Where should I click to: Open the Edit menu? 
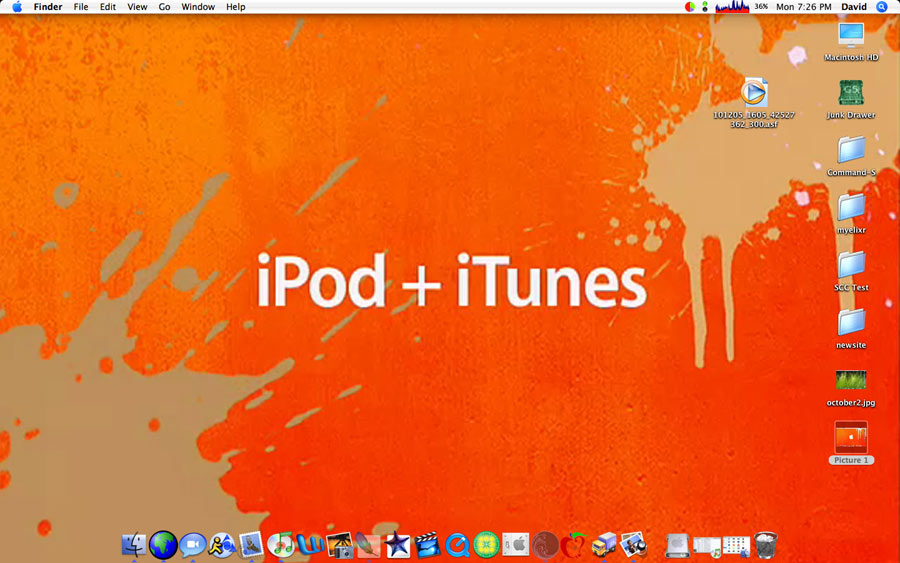(x=107, y=7)
